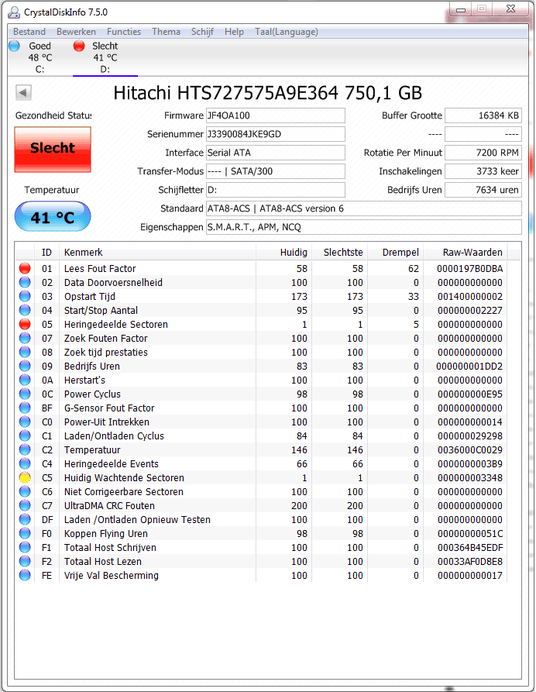Click raw value 000364B45EDF
The image size is (536, 692).
tap(469, 548)
